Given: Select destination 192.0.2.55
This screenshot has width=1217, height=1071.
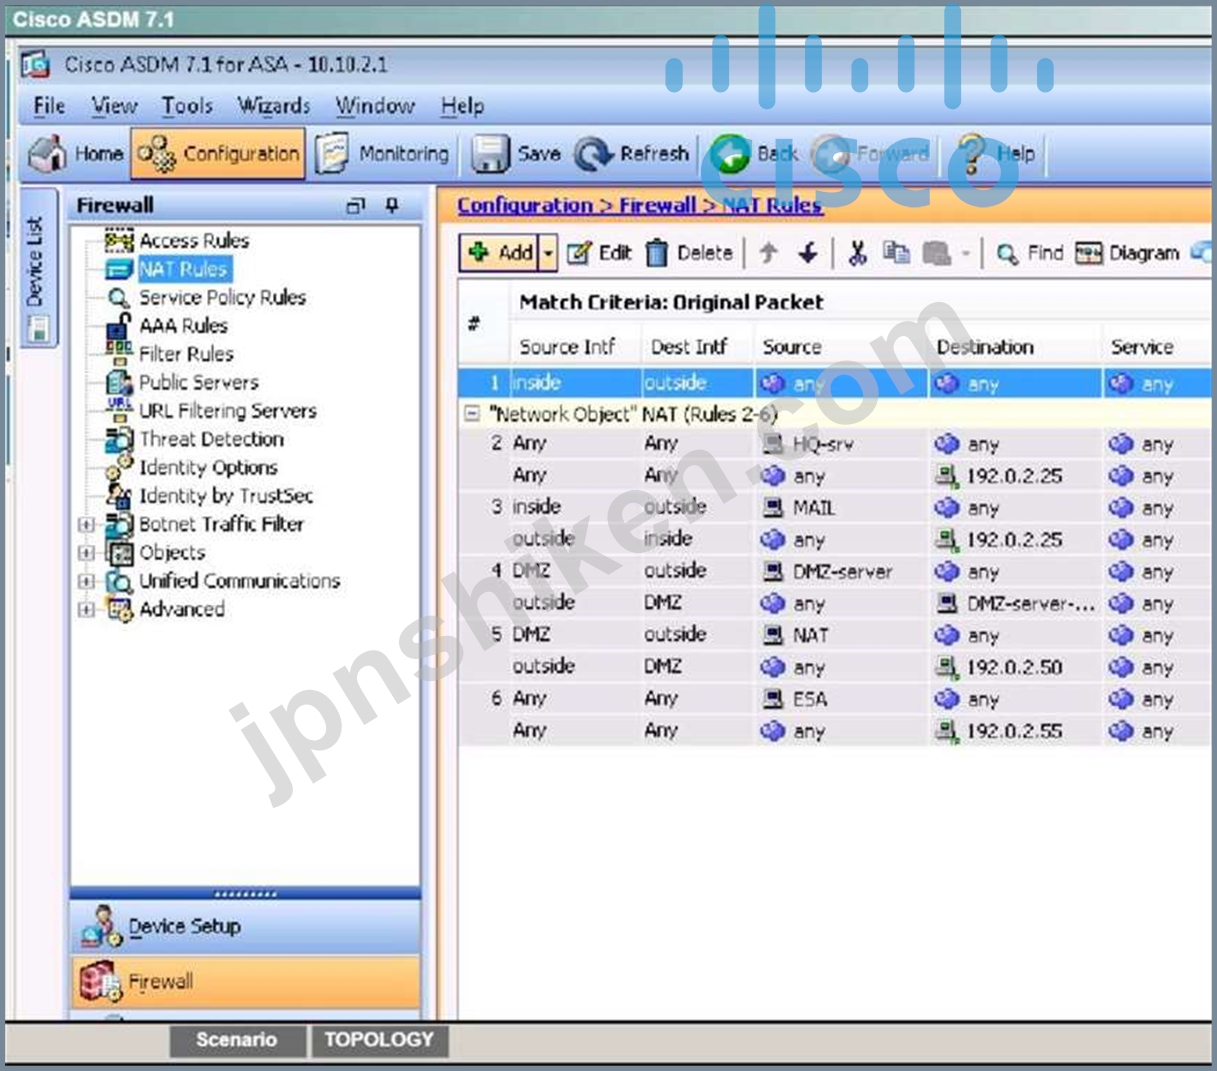Looking at the screenshot, I should (999, 731).
